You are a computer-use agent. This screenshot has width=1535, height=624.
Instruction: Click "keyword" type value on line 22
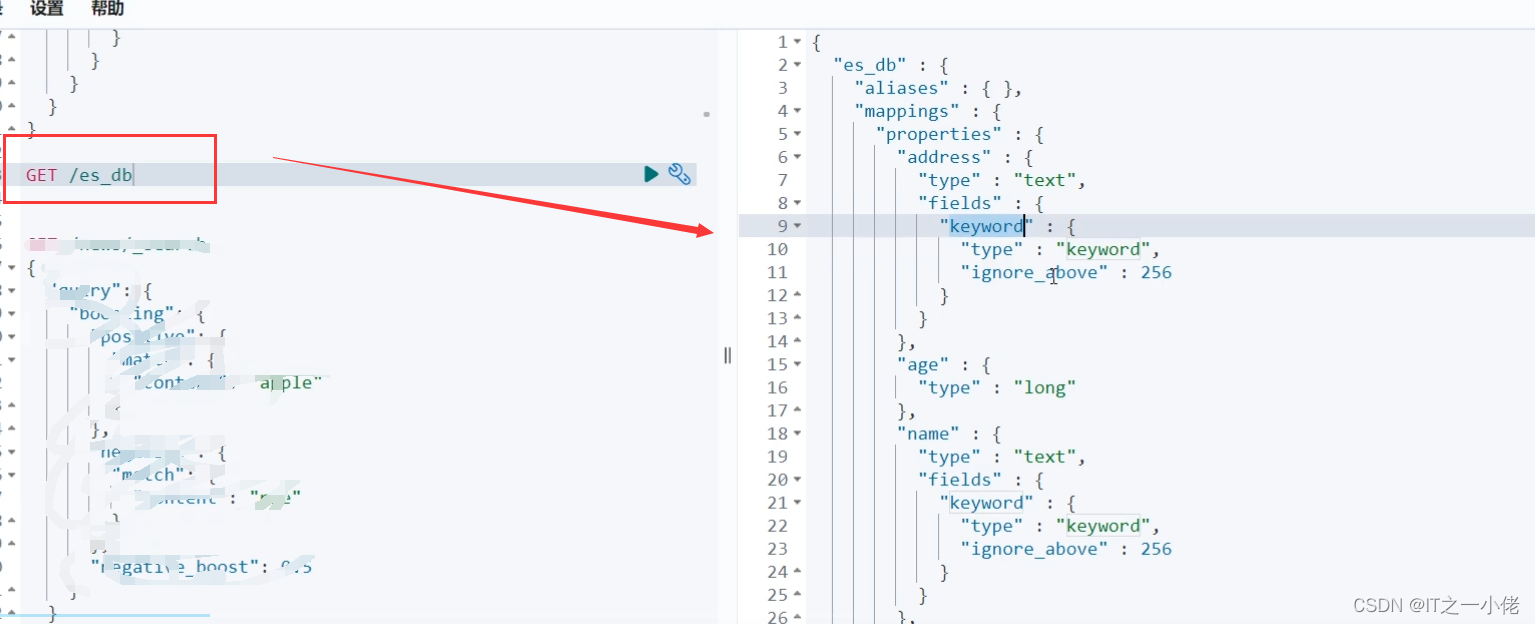point(1103,526)
